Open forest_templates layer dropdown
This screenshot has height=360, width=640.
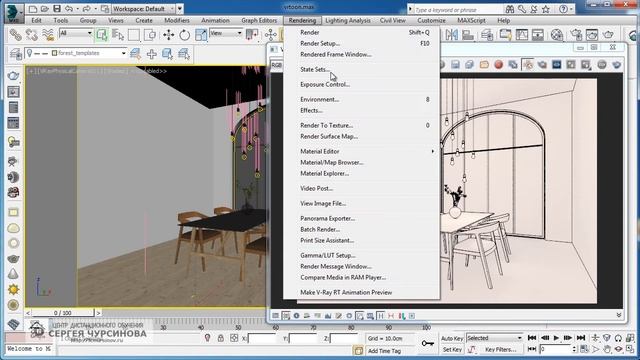pyautogui.click(x=76, y=53)
